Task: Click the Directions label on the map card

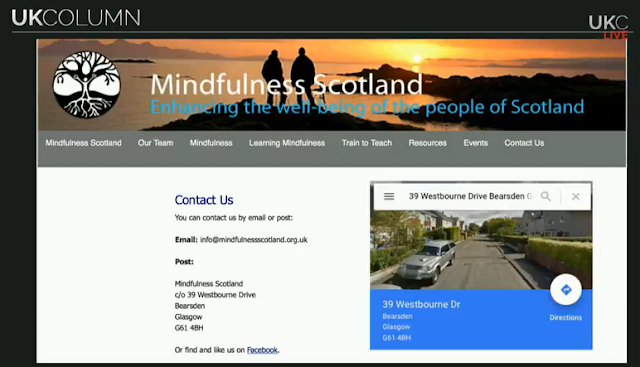Action: (566, 317)
